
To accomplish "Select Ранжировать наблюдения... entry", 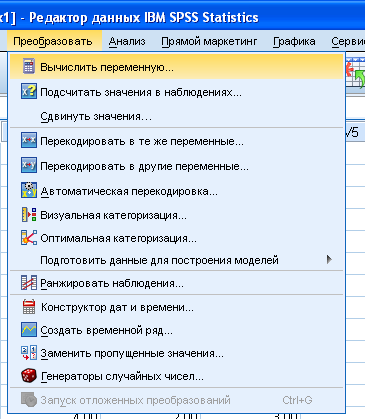I will click(x=176, y=283).
